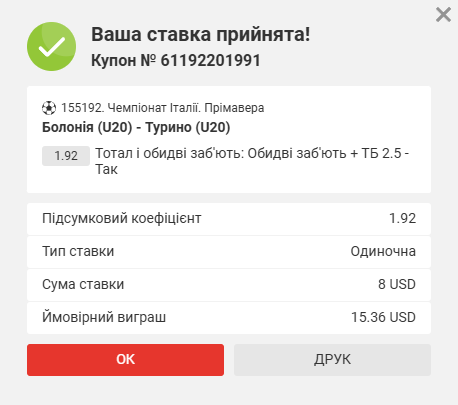Confirm with the red OK button
Image resolution: width=458 pixels, height=405 pixels.
[125, 360]
